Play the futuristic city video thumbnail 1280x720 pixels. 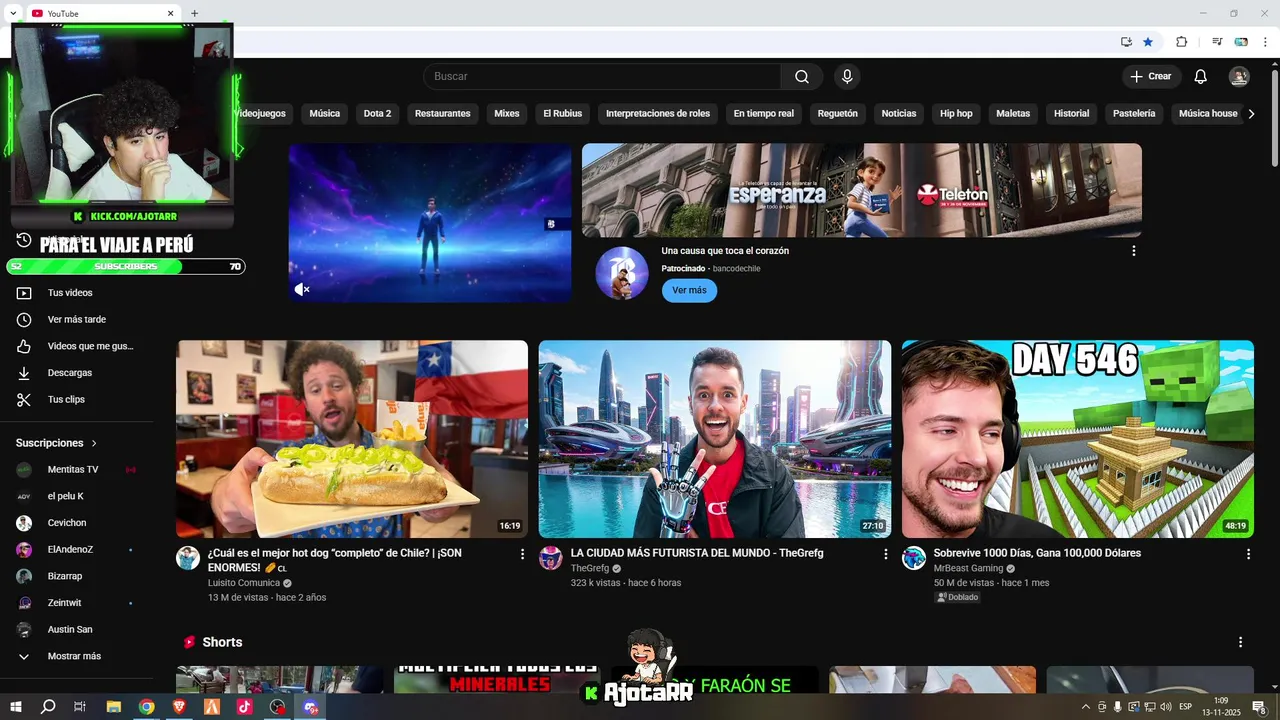point(715,439)
